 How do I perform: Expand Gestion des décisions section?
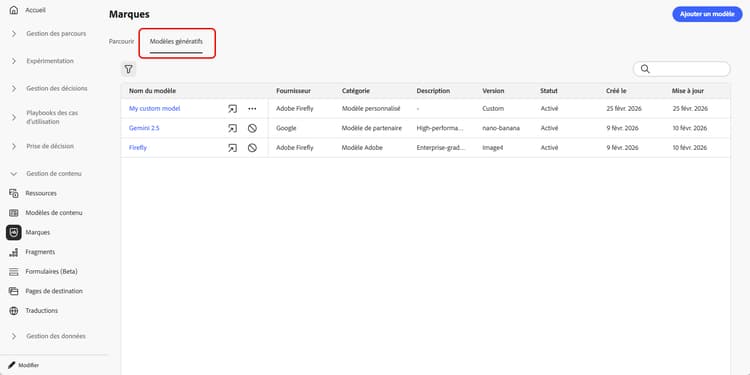[14, 88]
